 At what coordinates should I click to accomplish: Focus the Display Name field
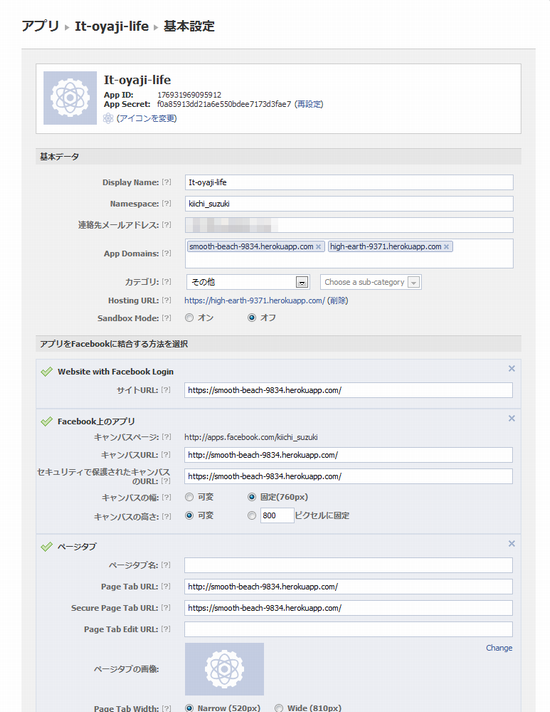349,182
